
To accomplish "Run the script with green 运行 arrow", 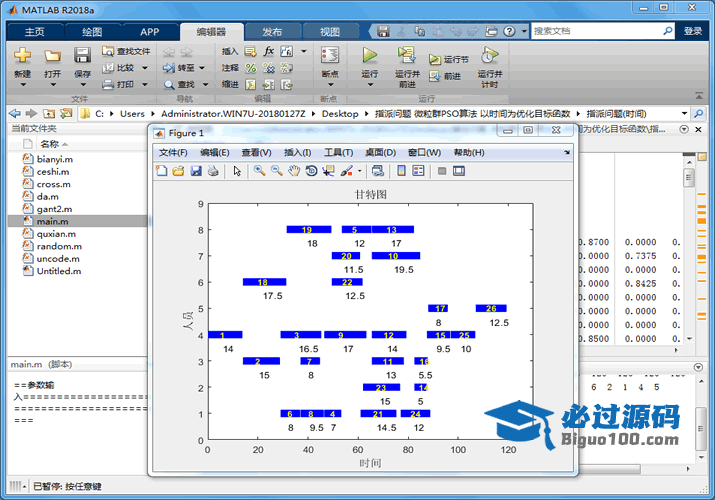I will point(369,56).
